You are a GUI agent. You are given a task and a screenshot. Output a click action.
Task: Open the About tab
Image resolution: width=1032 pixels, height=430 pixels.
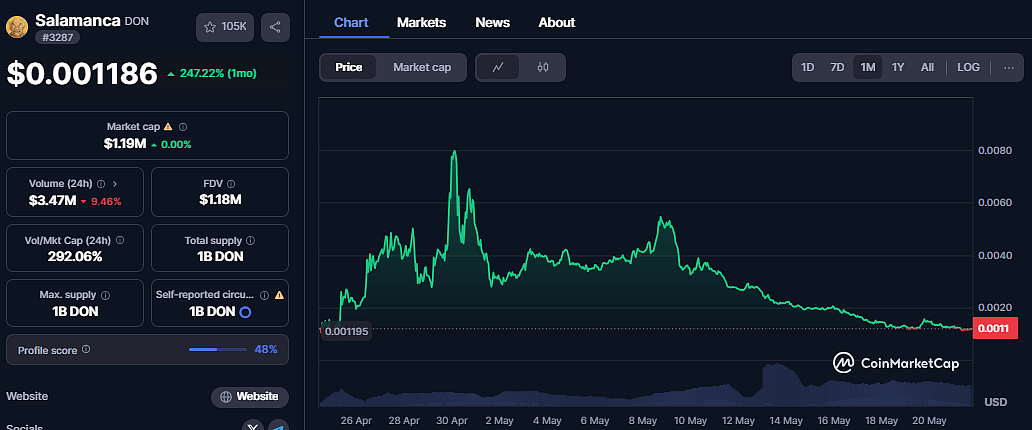557,22
